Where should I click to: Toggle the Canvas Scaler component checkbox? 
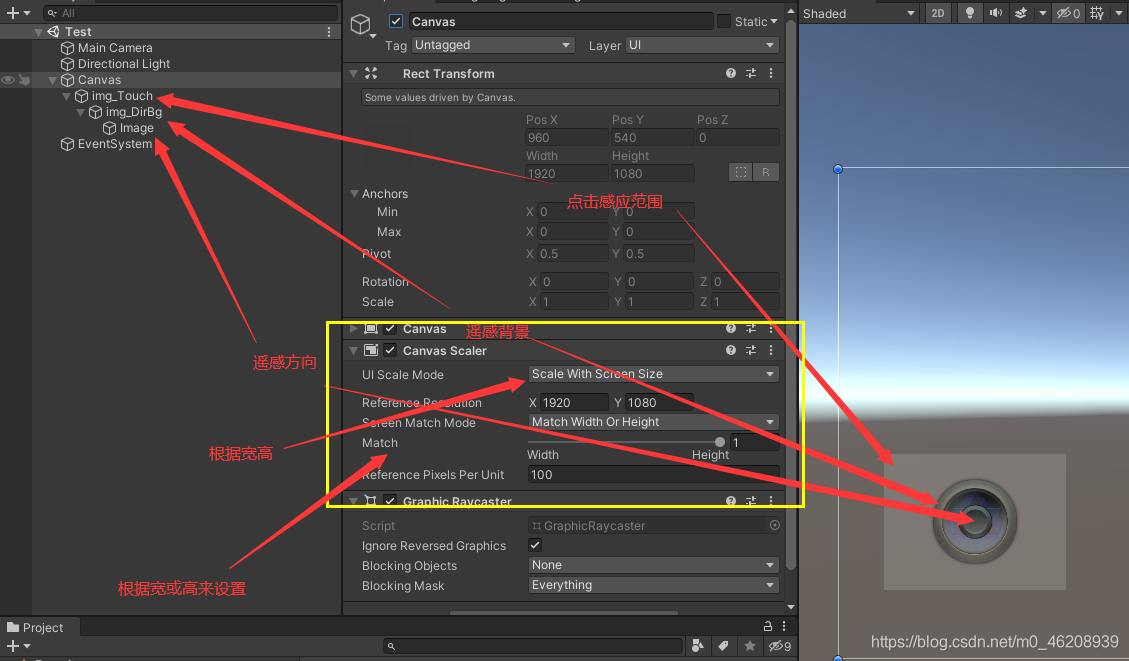(x=390, y=350)
